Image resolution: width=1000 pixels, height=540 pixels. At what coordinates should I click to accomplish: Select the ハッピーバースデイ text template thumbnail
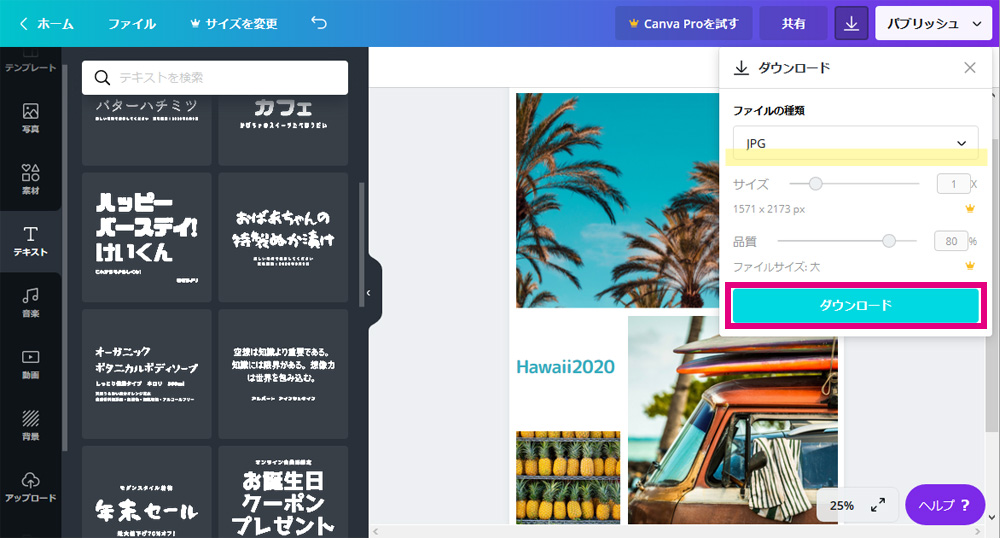[147, 237]
